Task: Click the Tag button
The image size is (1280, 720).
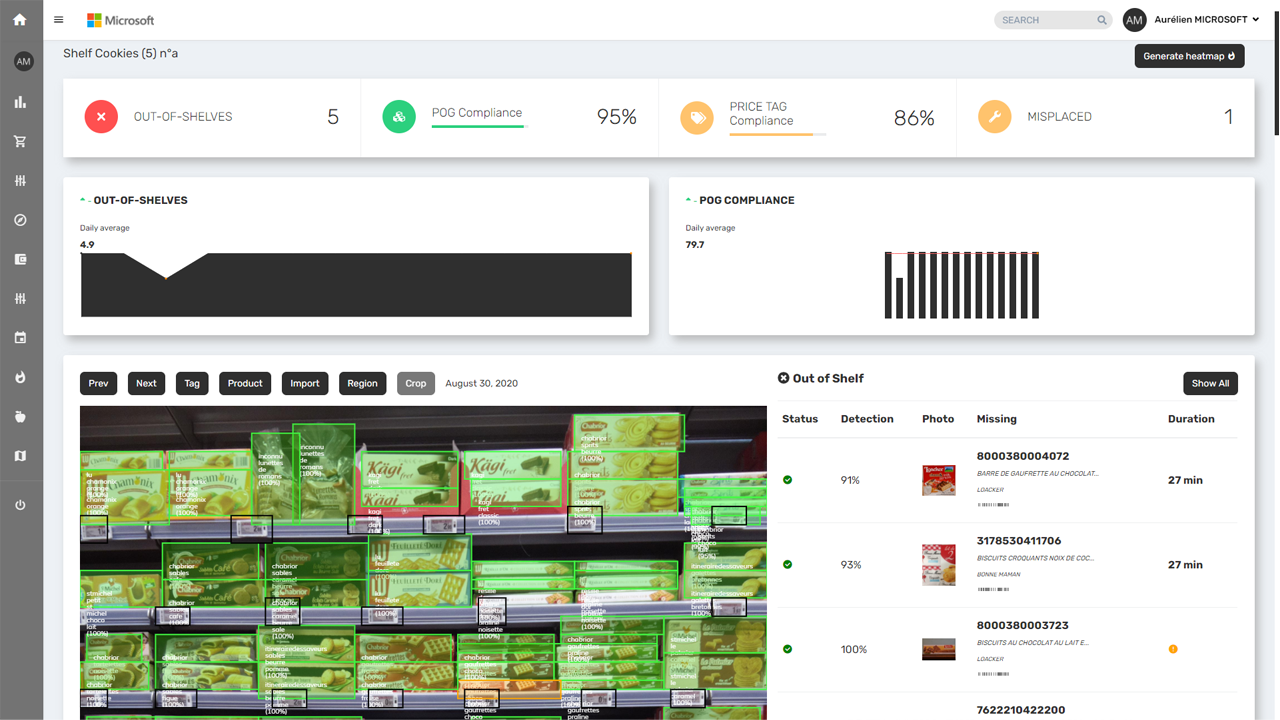Action: pos(192,383)
